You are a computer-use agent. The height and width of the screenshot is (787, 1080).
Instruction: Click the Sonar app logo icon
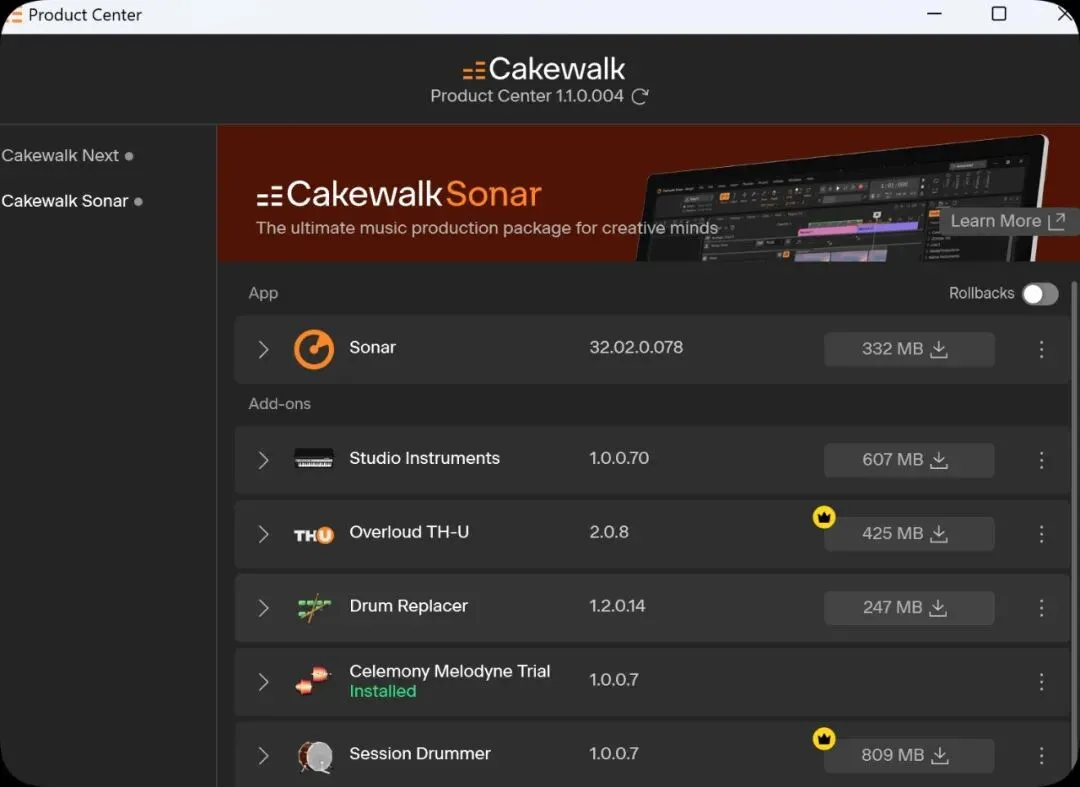(x=313, y=349)
